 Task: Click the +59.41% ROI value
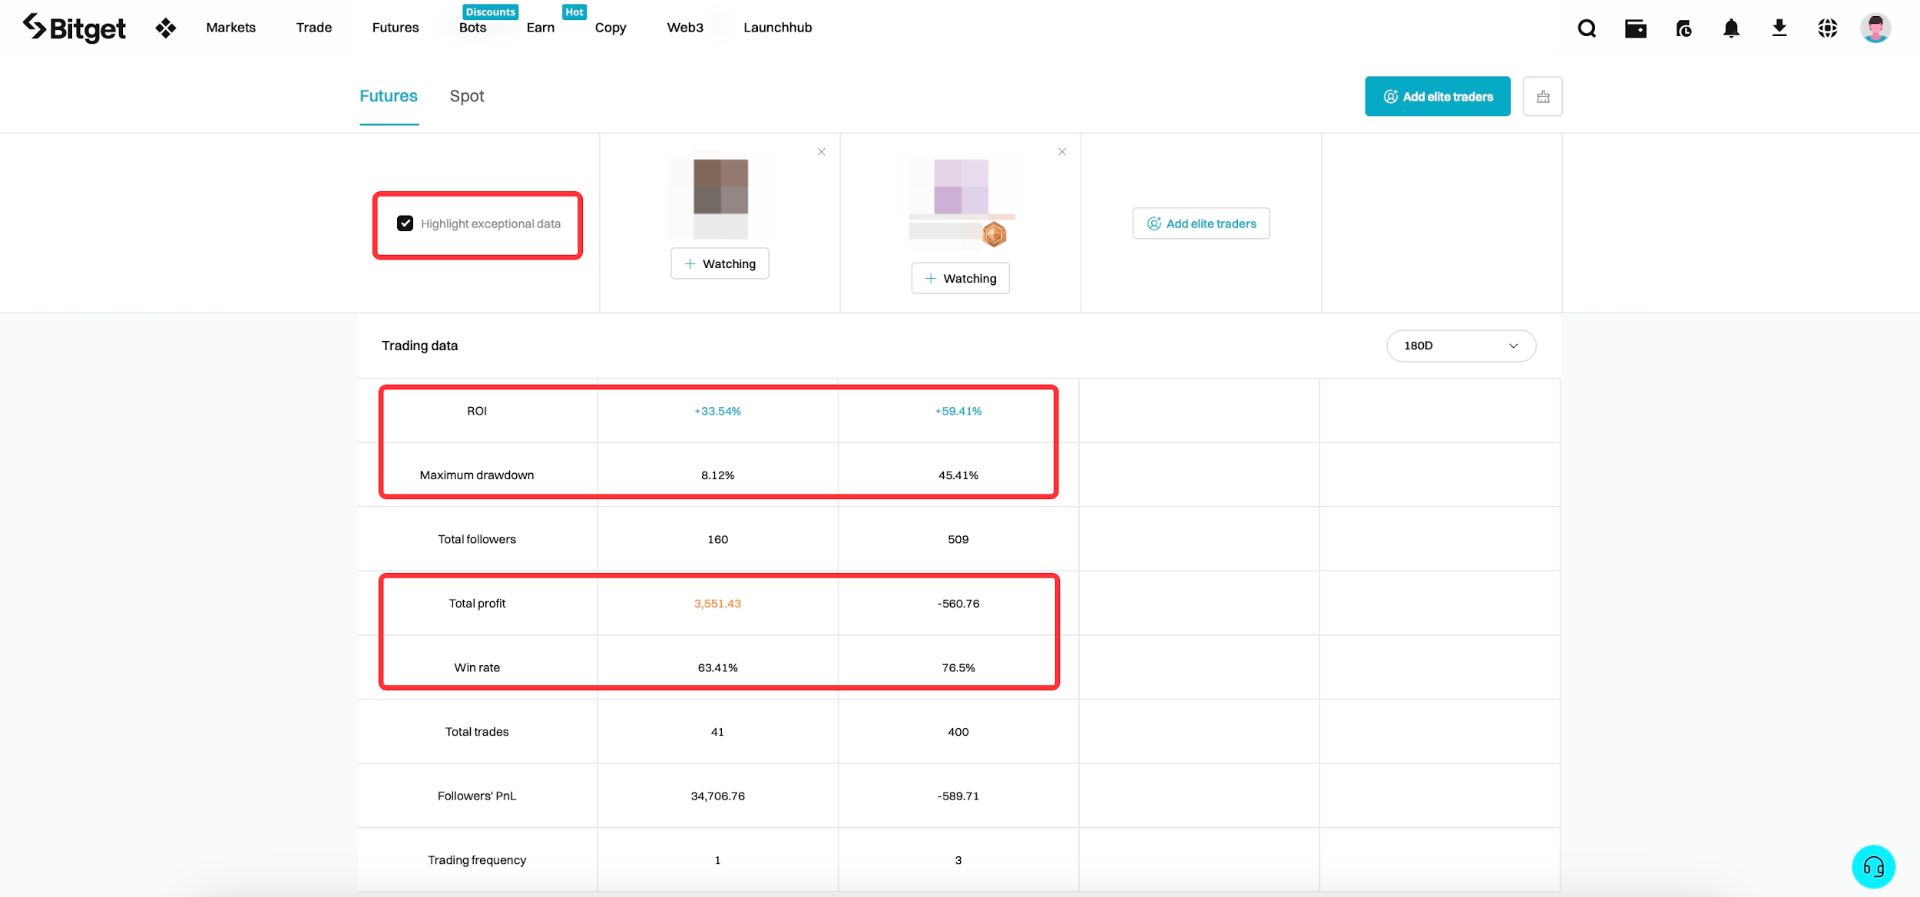coord(958,411)
